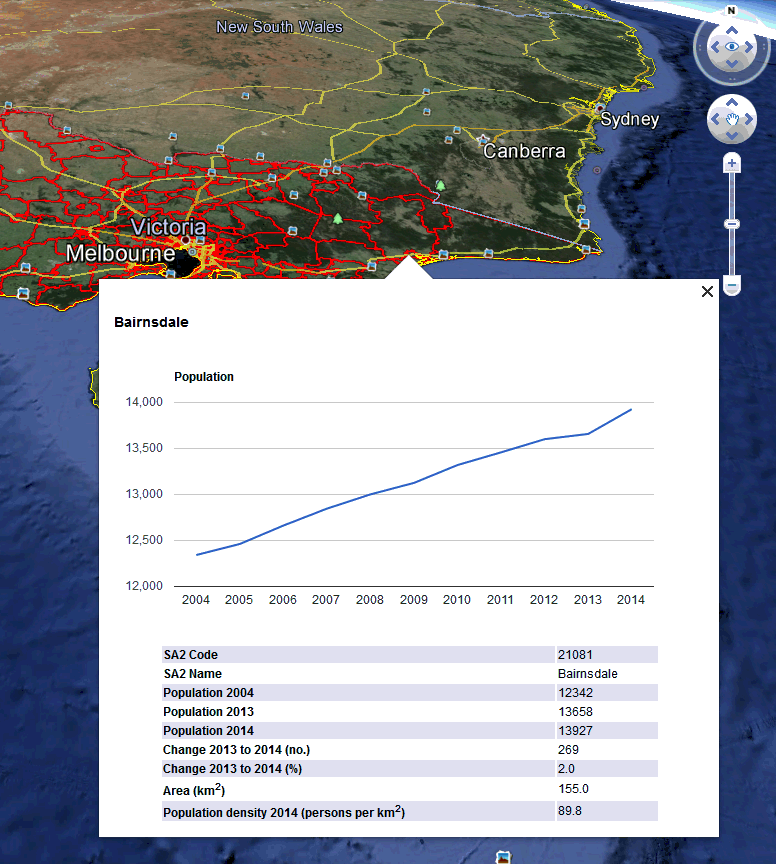Click the Sydney place label
776x864 pixels.
(630, 120)
